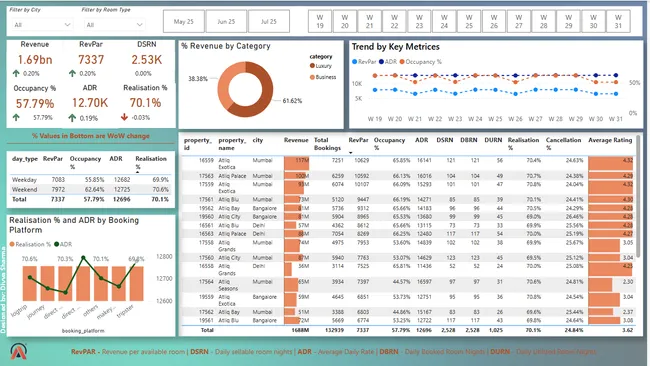Click the Occupancy % green up-arrow indicator
Viewport: 650px width, 366px height.
coord(16,117)
